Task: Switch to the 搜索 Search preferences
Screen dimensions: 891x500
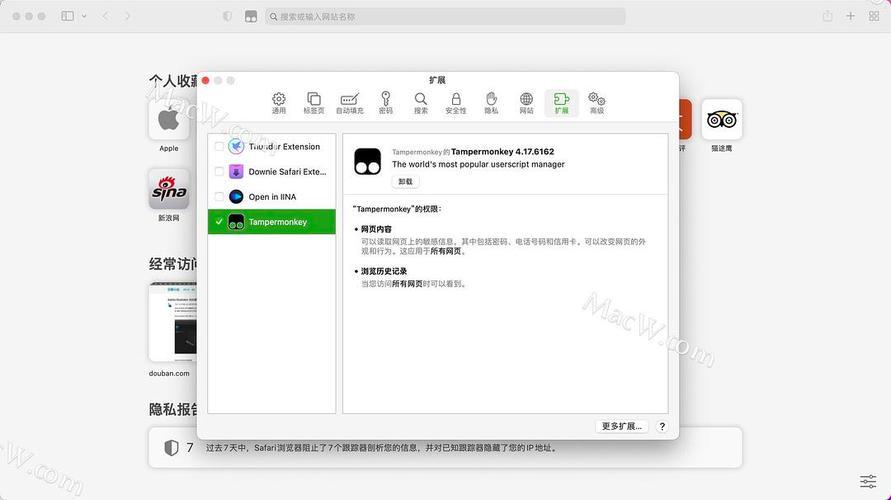Action: pos(420,103)
